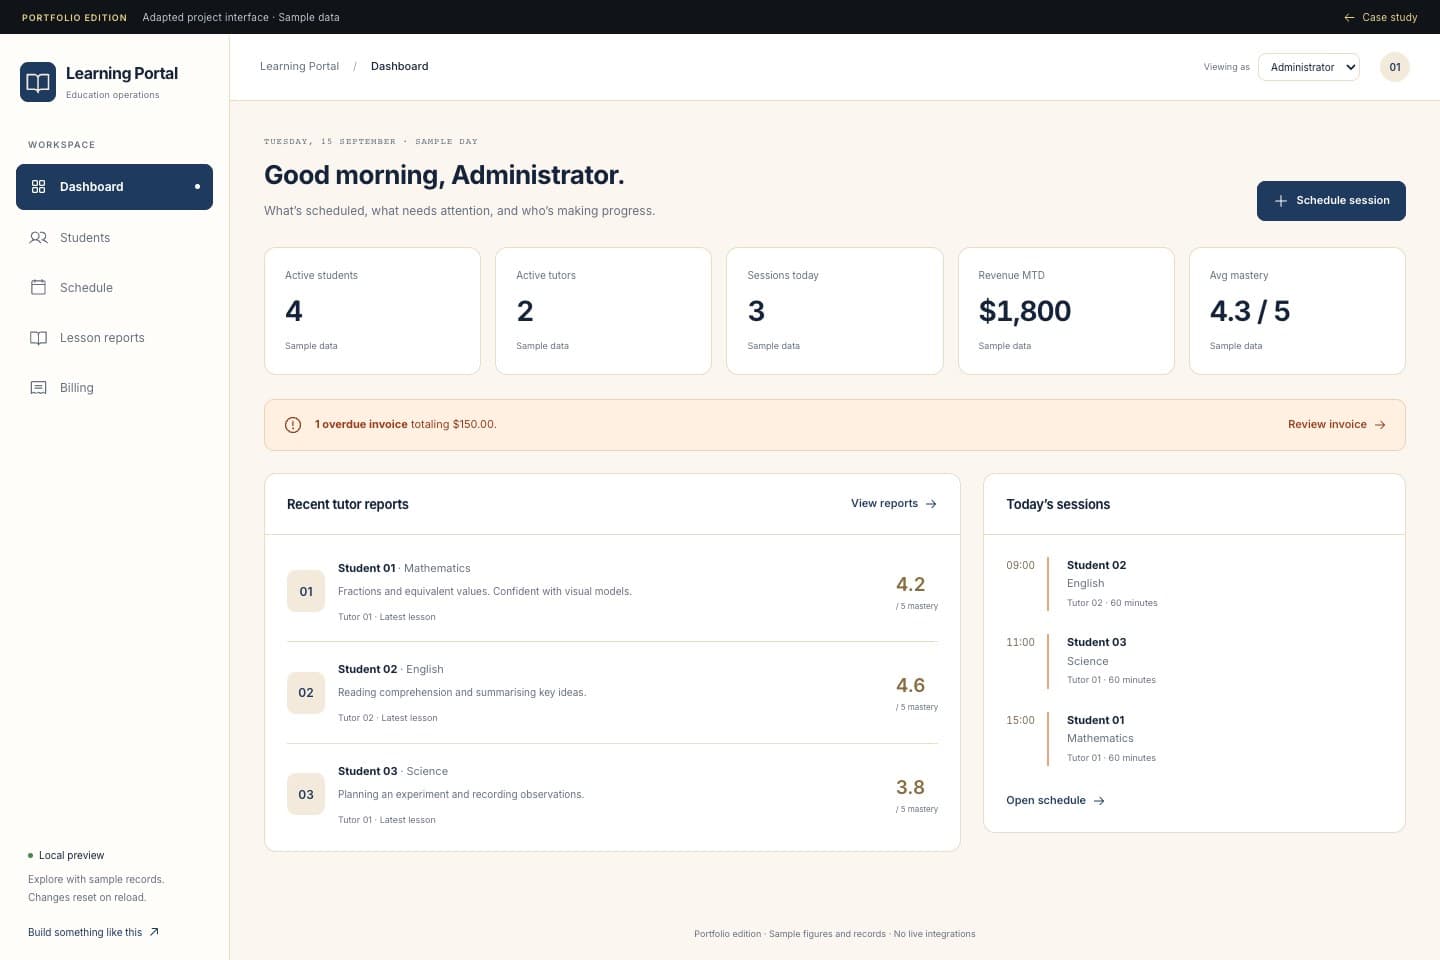Click the back arrow beside Case study
Viewport: 1440px width, 960px height.
[1349, 17]
